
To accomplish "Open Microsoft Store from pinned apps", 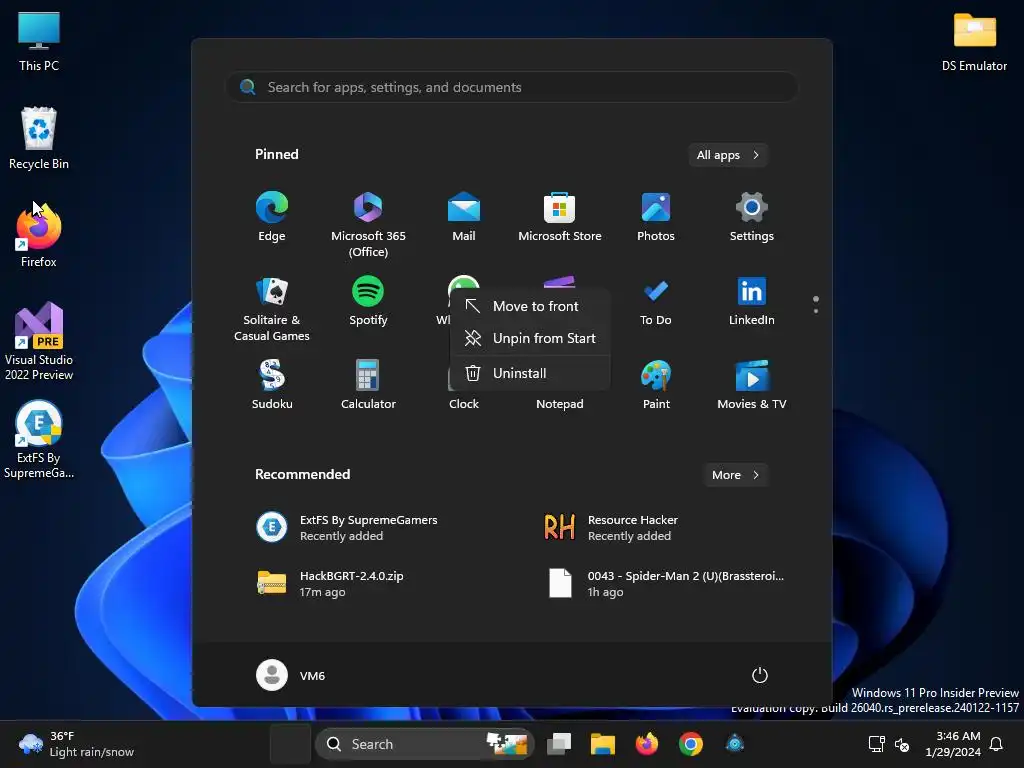I will tap(560, 217).
